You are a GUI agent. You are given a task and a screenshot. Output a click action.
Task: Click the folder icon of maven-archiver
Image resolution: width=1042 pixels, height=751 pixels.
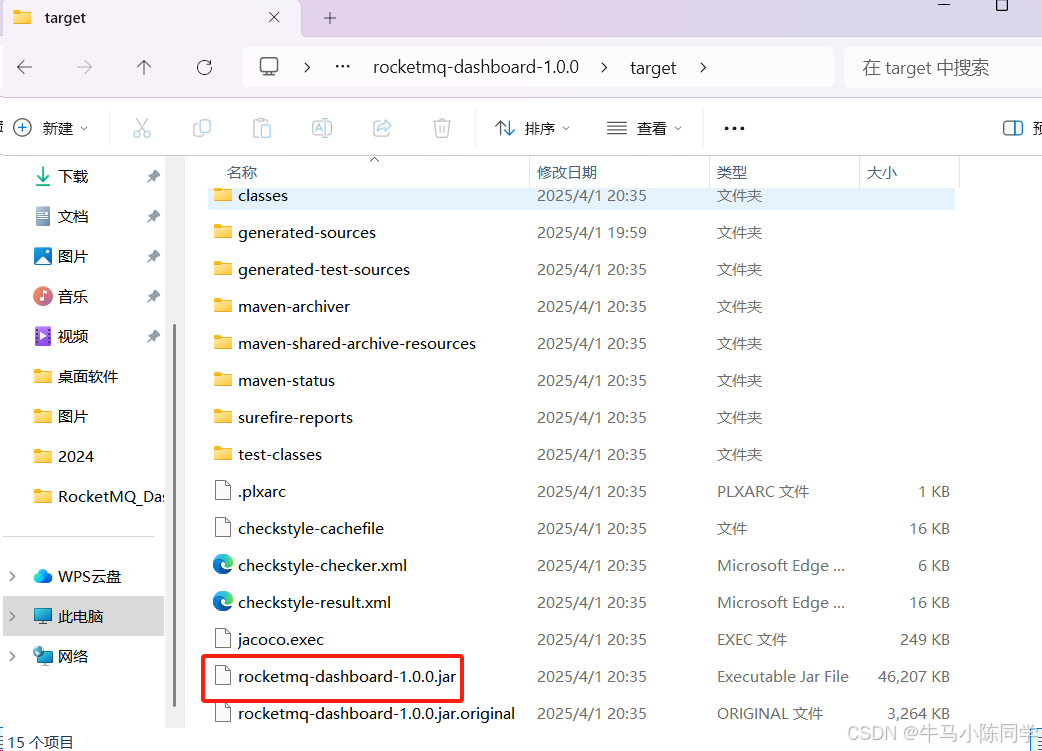coord(223,306)
